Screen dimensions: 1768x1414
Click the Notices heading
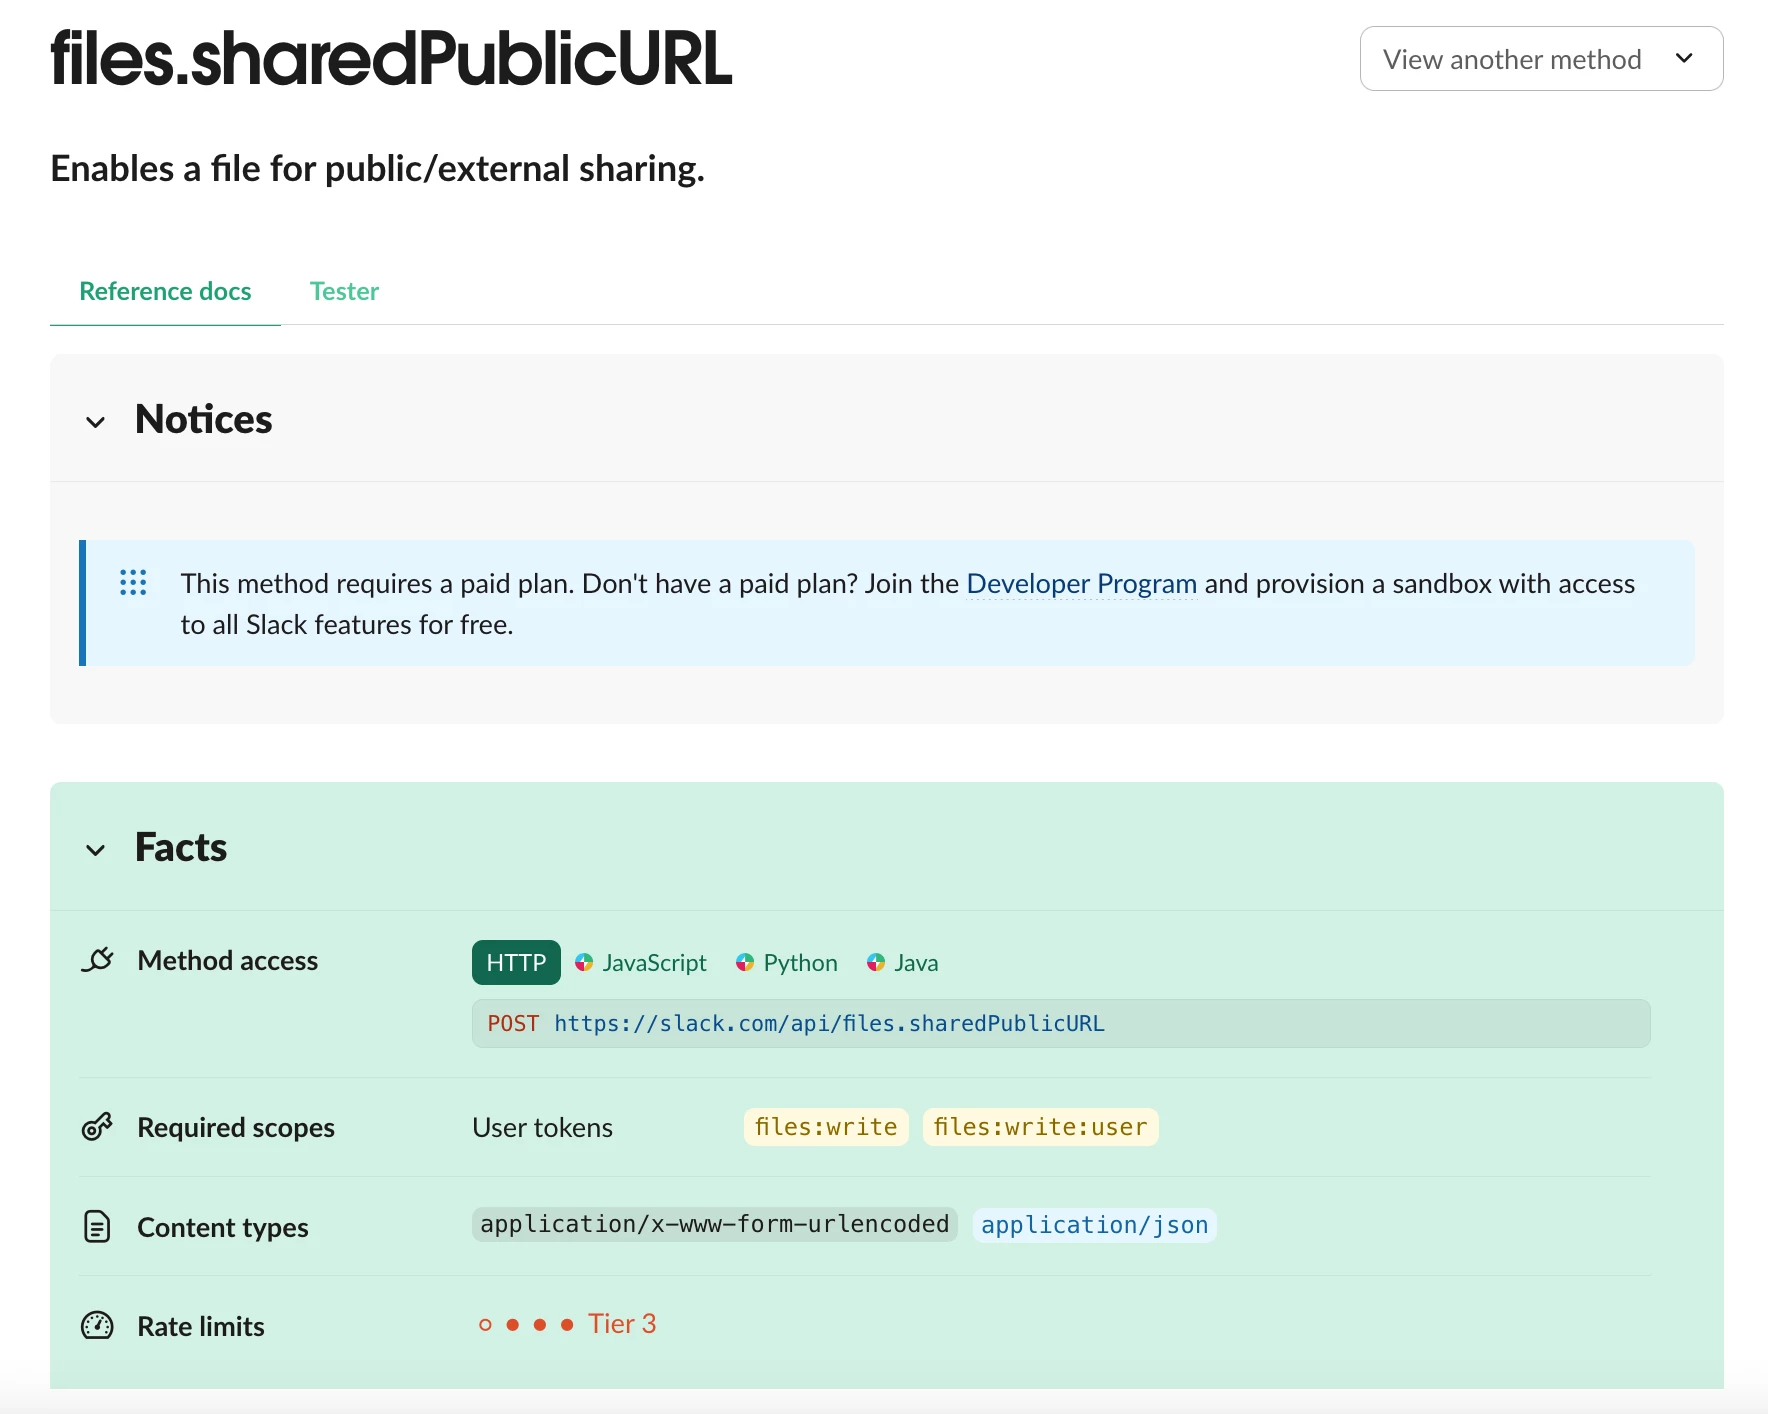point(203,419)
